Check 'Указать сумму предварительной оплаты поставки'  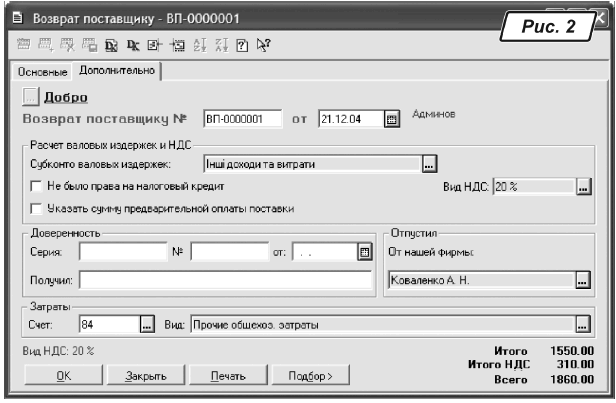[38, 208]
